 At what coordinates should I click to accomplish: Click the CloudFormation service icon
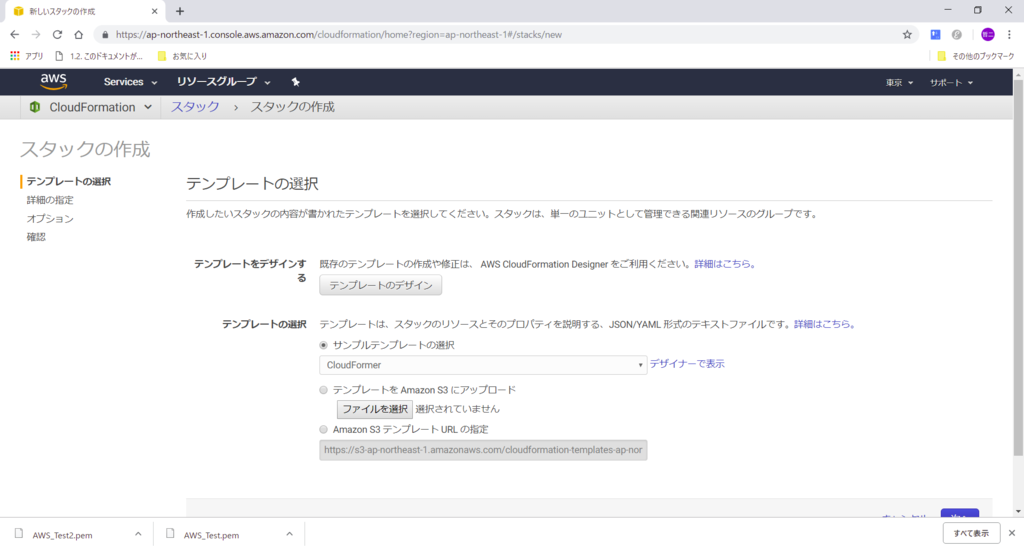pos(35,107)
